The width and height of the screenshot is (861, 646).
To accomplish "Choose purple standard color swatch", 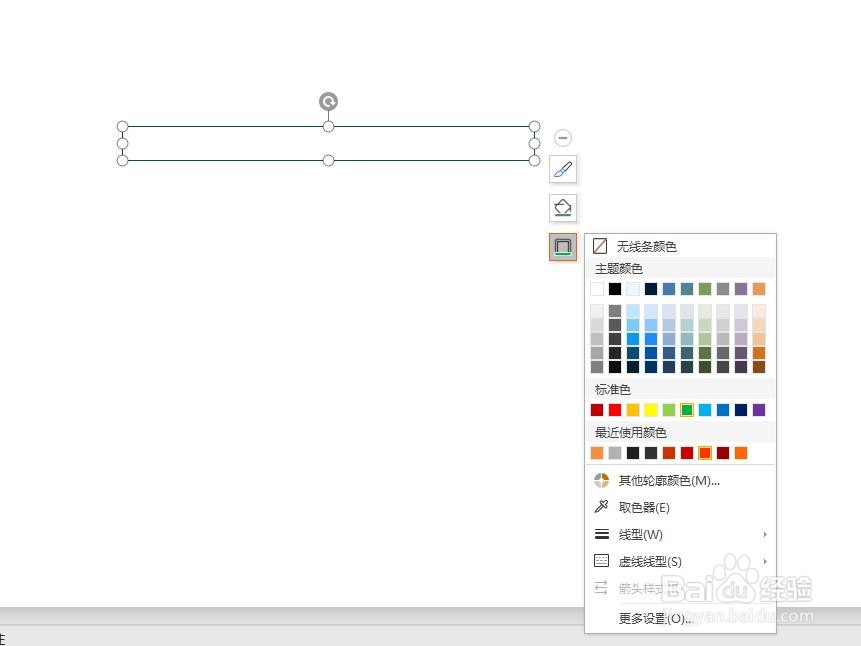I will tap(759, 410).
